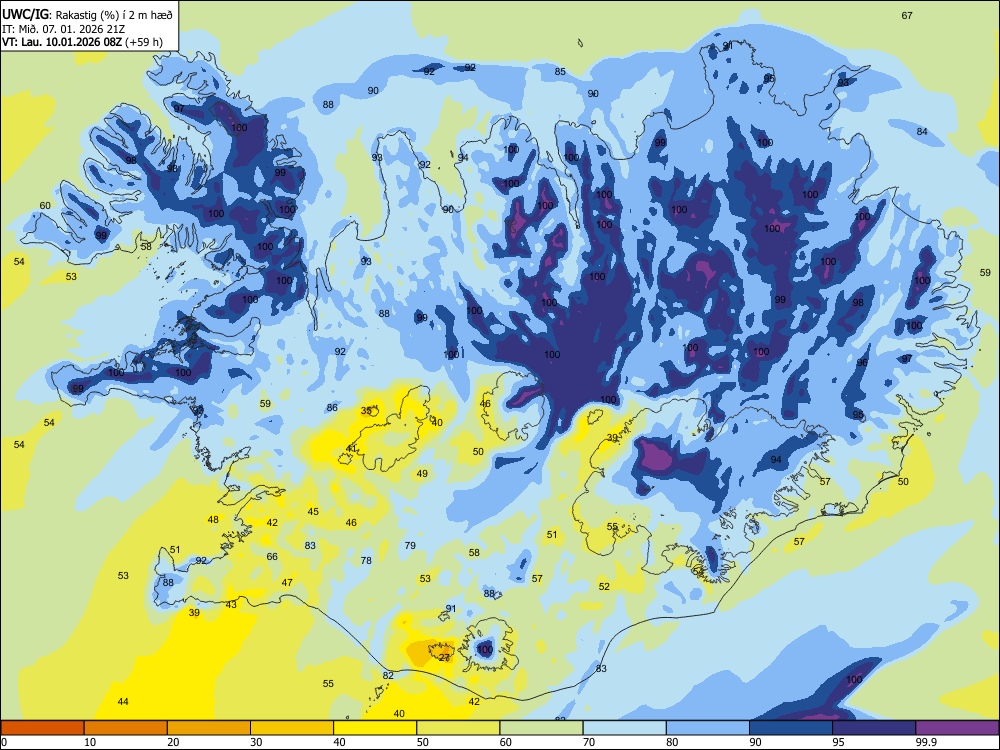
Task: Click the map value '45' on the map
Action: (313, 511)
